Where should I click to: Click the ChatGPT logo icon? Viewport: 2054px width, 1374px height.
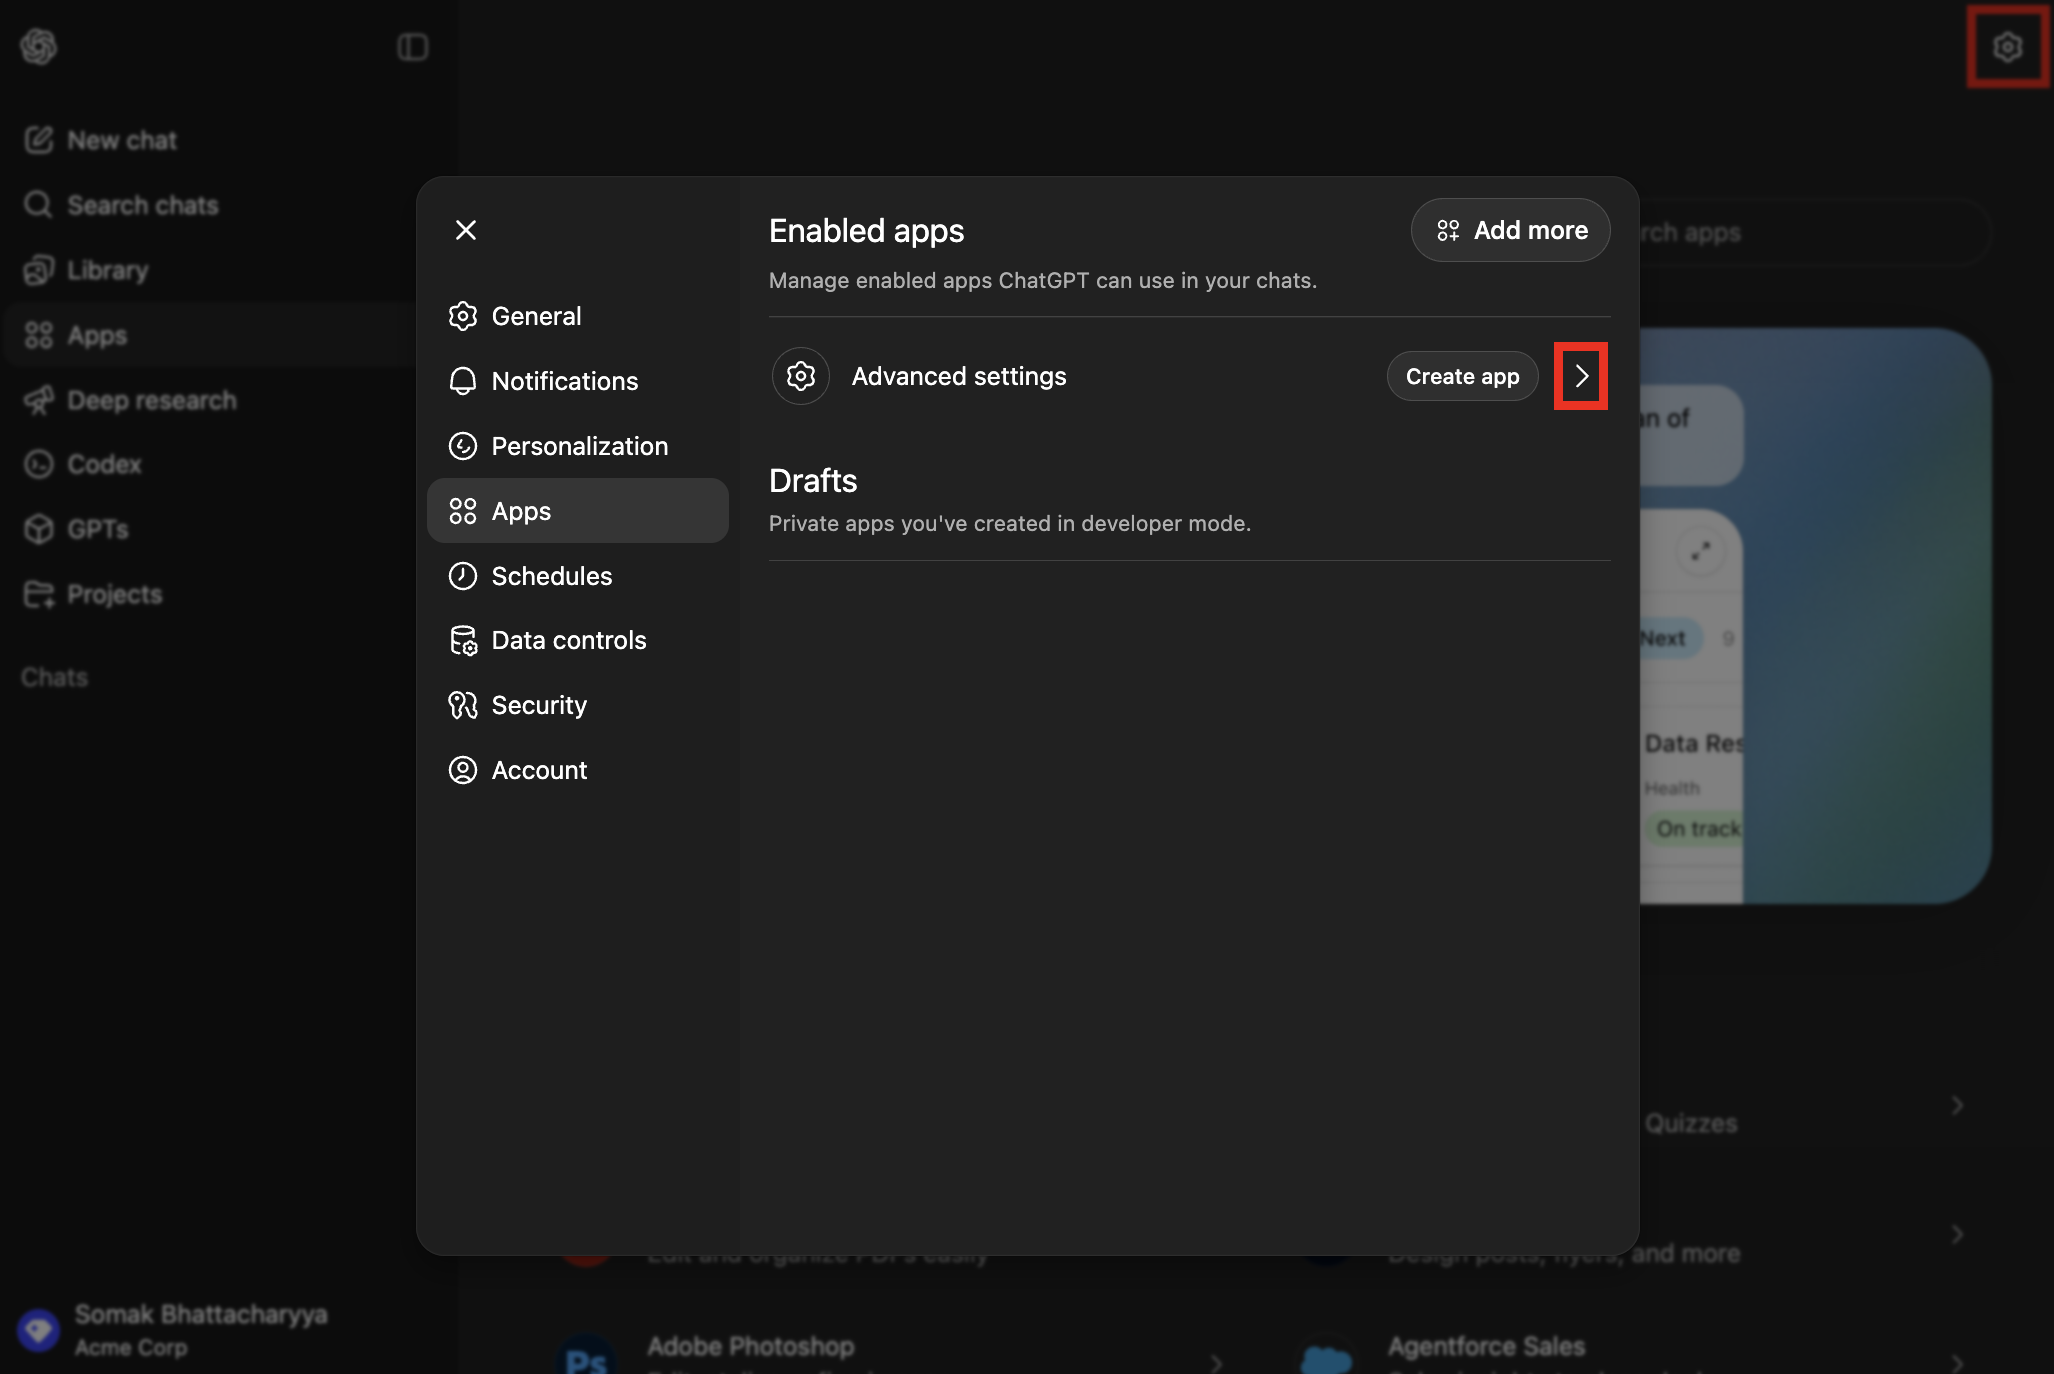click(39, 47)
